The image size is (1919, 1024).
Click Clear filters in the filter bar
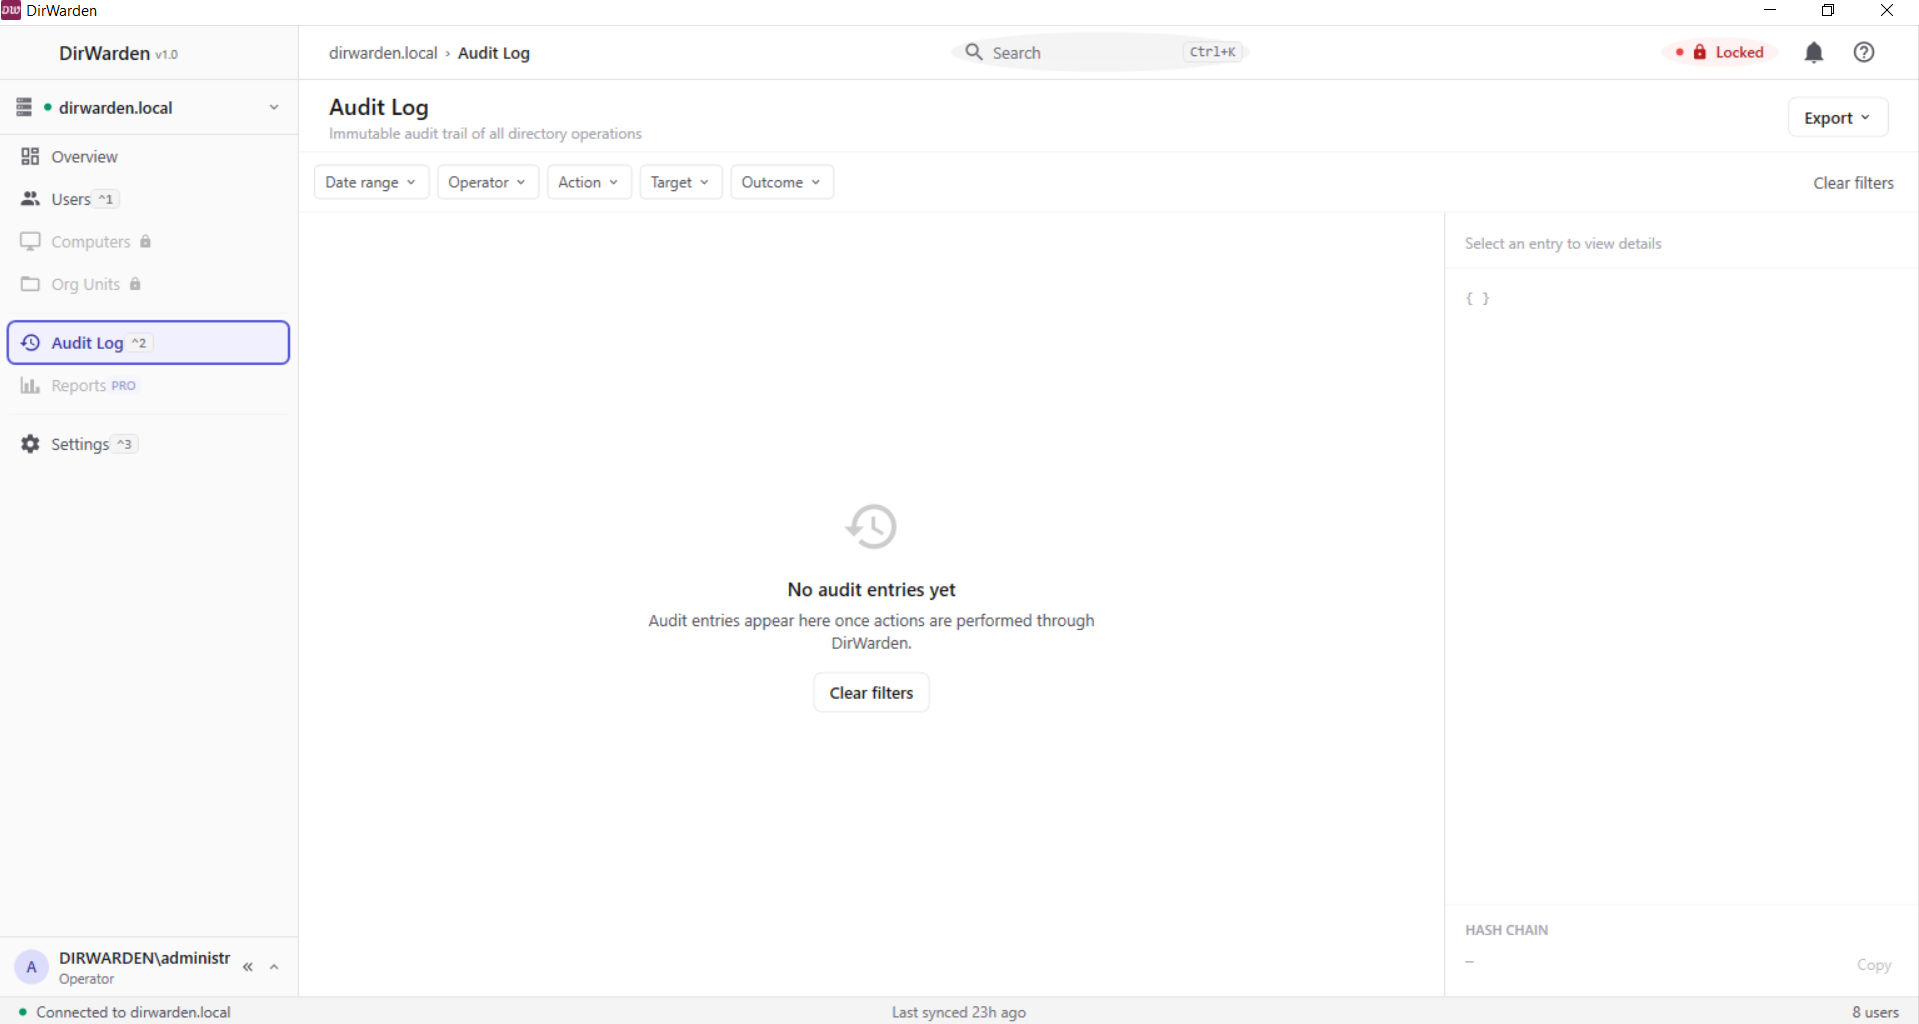click(x=1853, y=183)
